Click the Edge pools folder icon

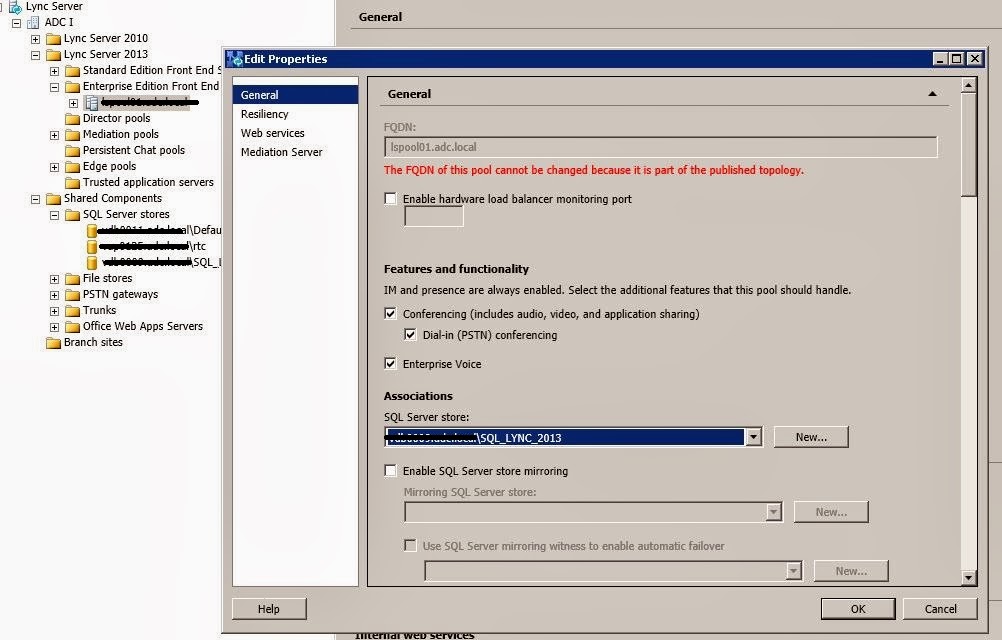click(x=73, y=167)
